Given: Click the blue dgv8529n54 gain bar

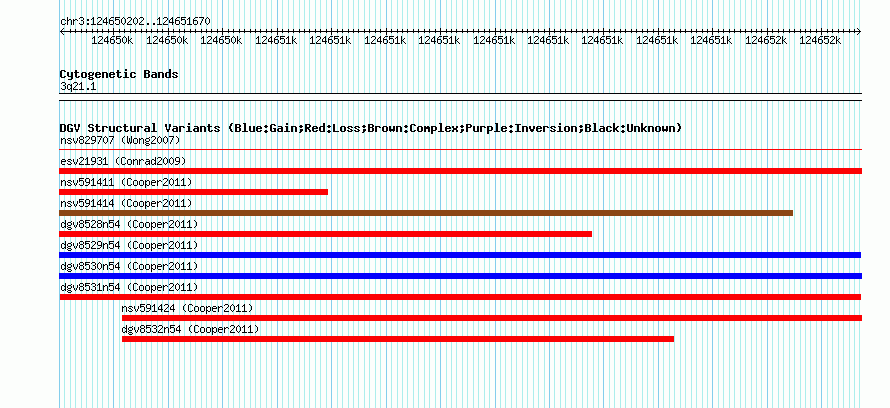Looking at the screenshot, I should click(x=460, y=255).
